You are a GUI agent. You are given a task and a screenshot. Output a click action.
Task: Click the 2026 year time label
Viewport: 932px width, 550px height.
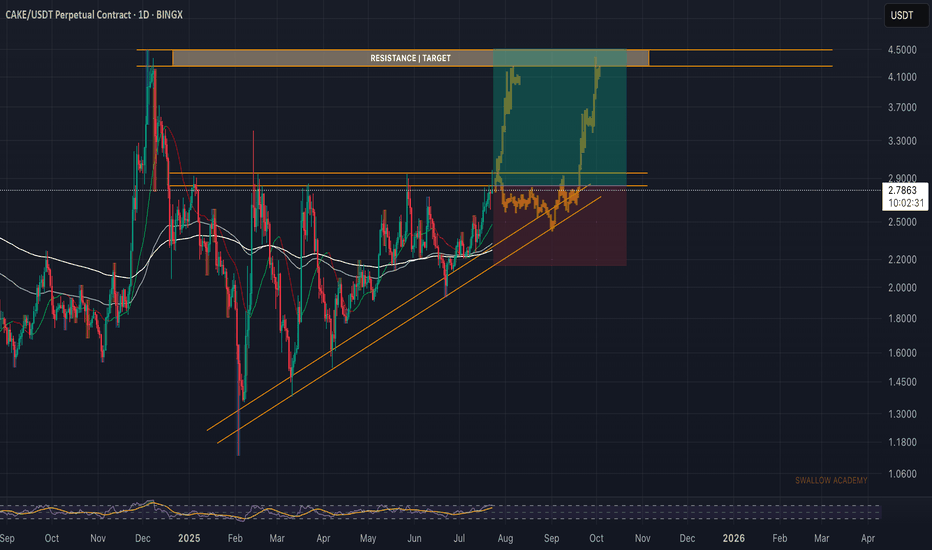pos(733,538)
